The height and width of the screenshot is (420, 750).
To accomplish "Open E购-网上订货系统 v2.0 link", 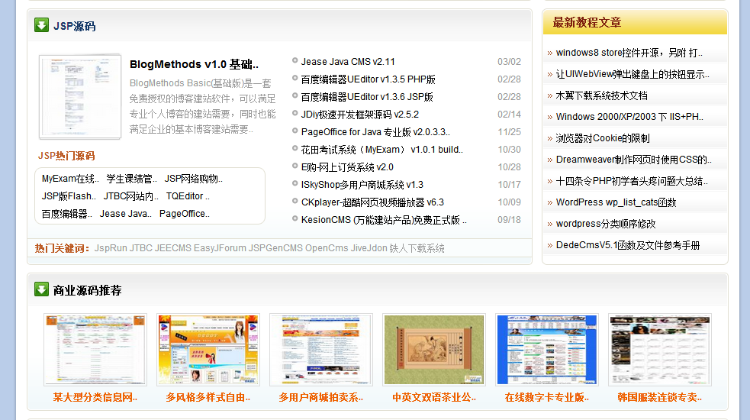I will point(347,167).
